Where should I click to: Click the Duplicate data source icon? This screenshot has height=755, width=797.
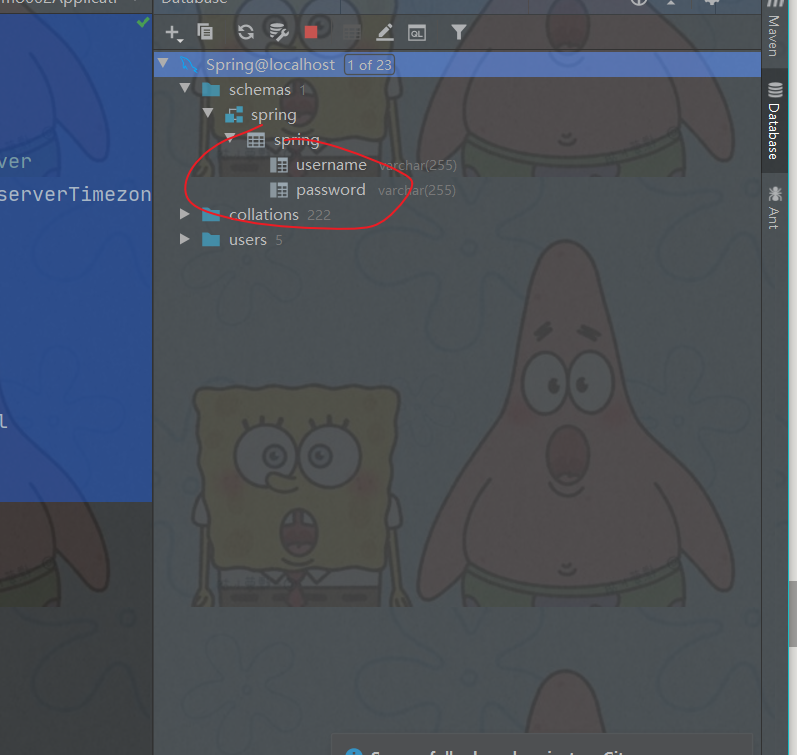tap(205, 32)
